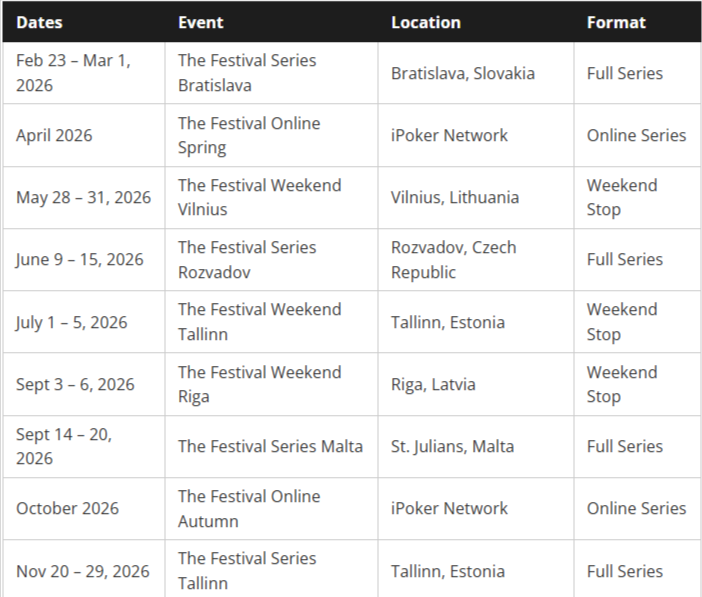
Task: Click the Feb 23 – Mar 1, 2026 date
Action: click(73, 73)
